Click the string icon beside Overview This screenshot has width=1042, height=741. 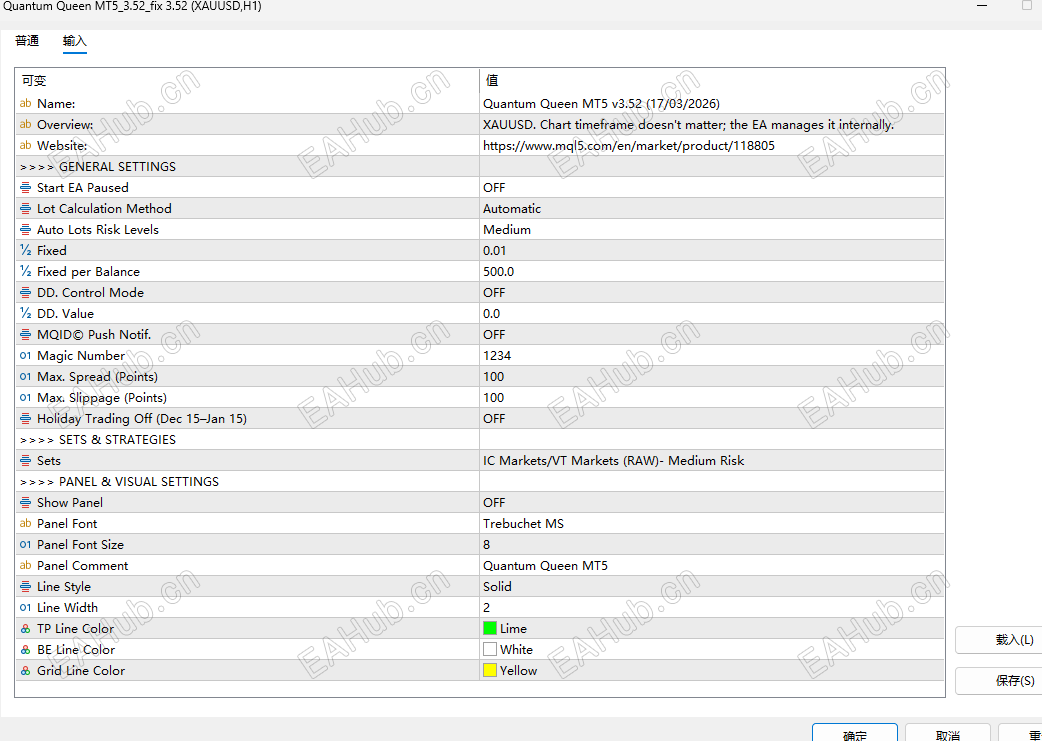pos(25,124)
